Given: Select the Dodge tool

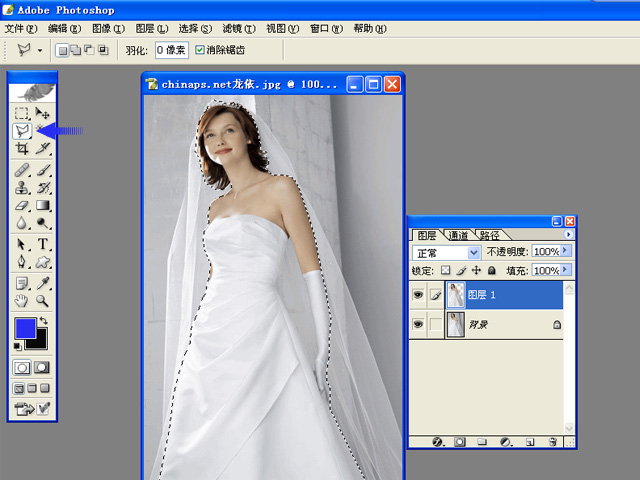Looking at the screenshot, I should coord(42,223).
